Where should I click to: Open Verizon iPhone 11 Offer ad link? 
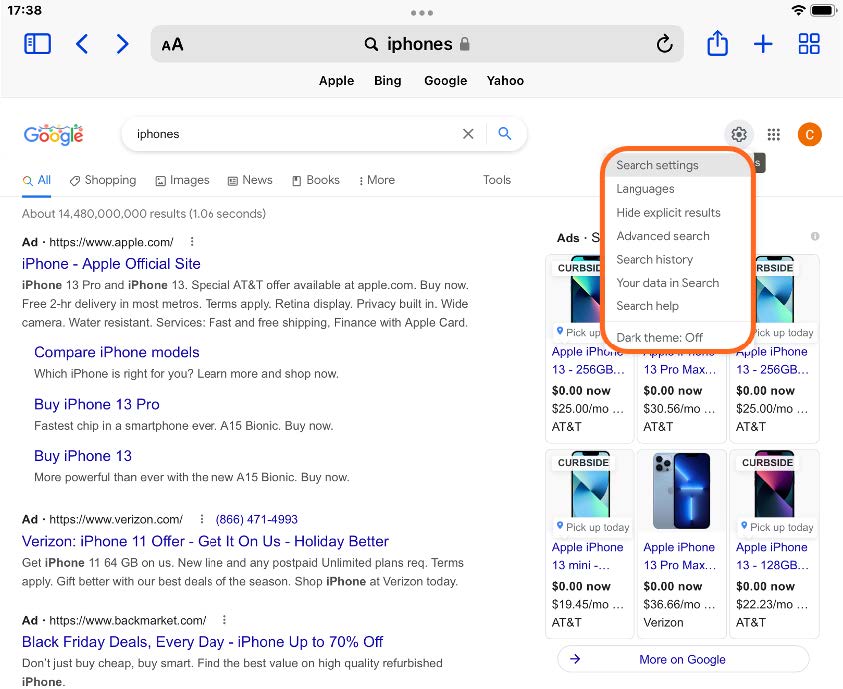coord(205,541)
